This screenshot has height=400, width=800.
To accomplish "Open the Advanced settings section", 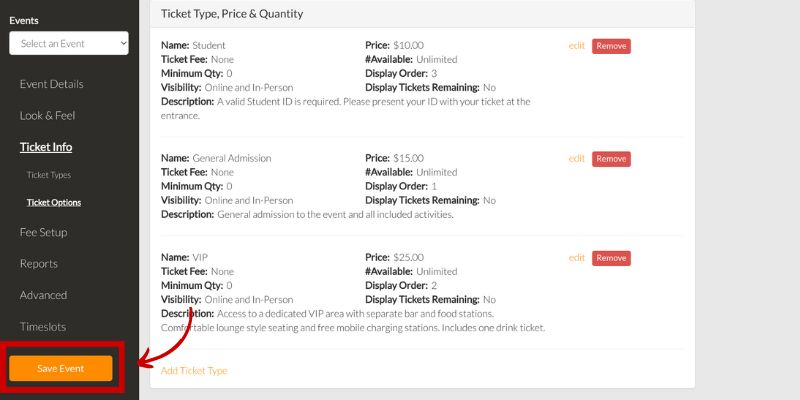I will click(x=43, y=295).
